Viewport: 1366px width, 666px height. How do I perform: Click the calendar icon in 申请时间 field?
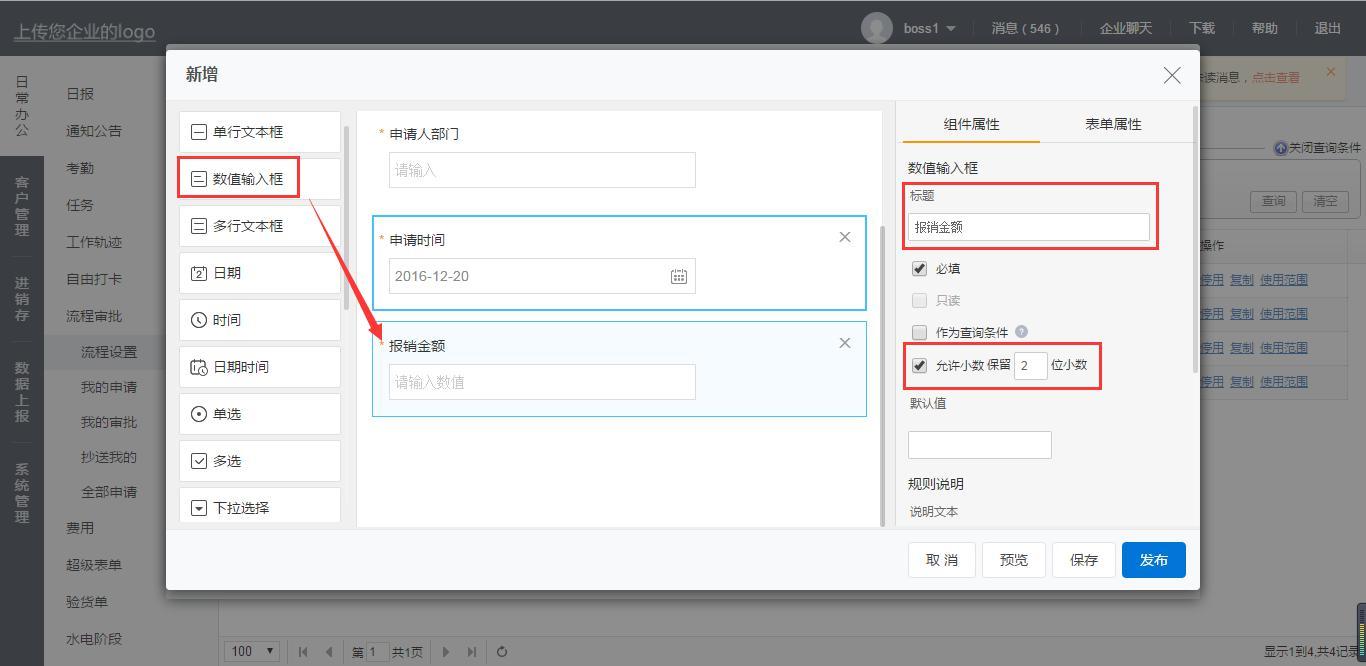[x=678, y=276]
